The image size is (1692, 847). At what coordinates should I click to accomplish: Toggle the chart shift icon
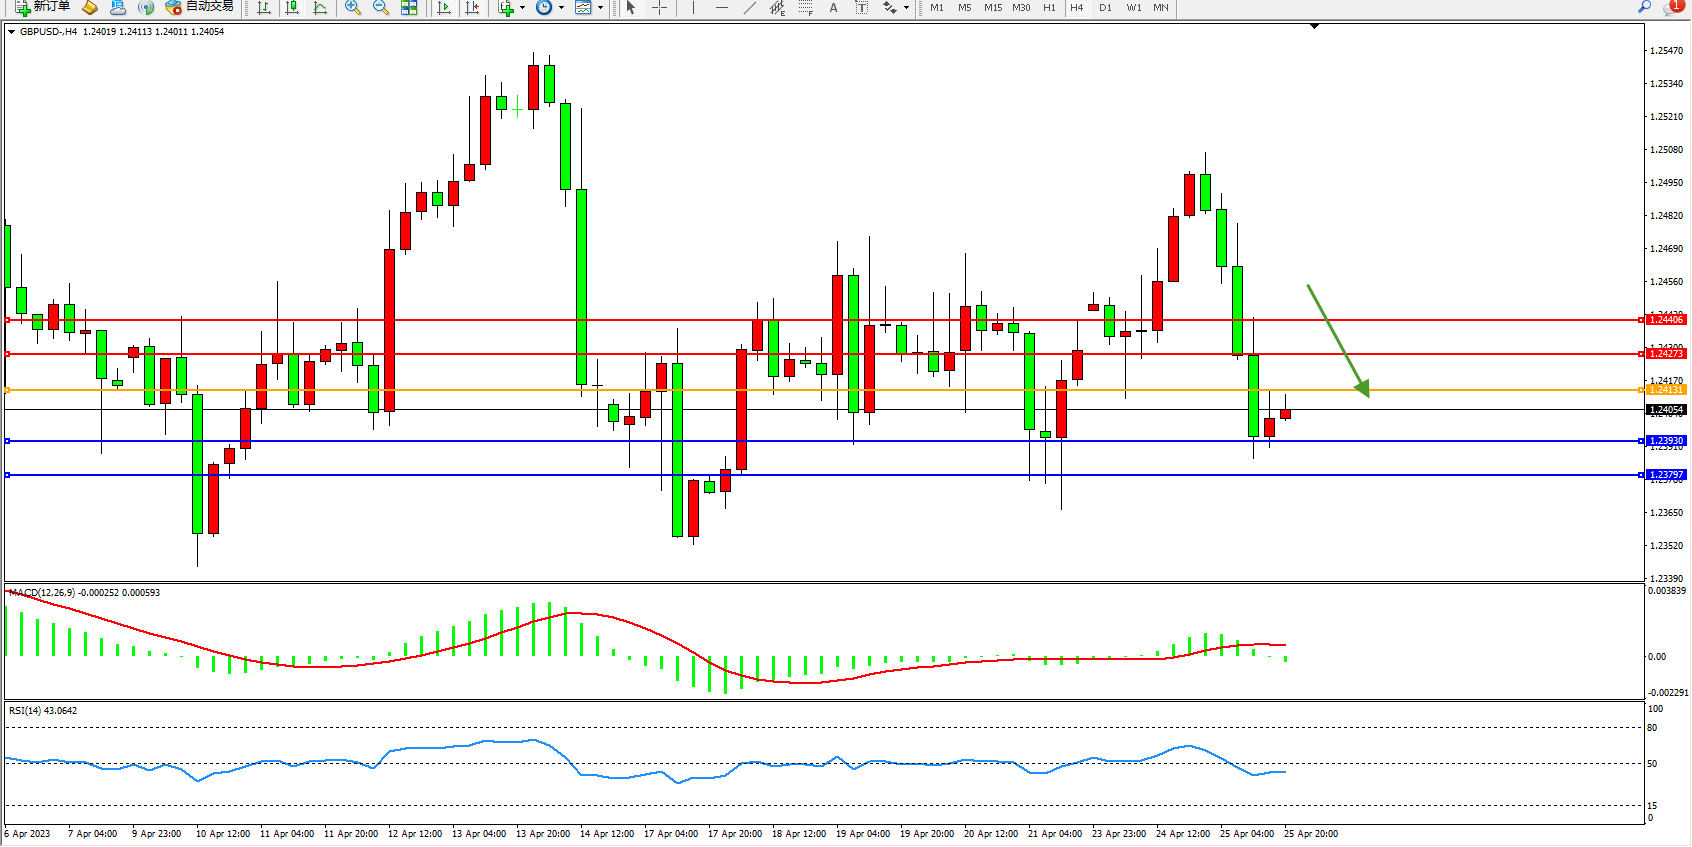(473, 8)
